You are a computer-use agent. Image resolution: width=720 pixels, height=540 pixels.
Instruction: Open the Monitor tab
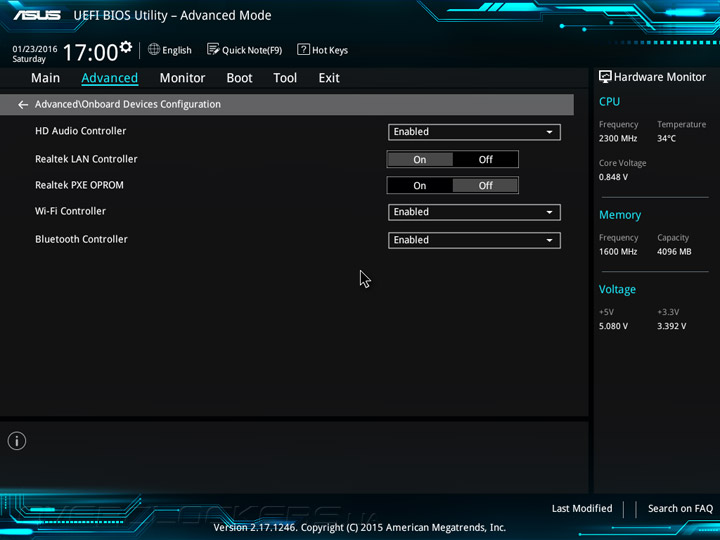[182, 78]
